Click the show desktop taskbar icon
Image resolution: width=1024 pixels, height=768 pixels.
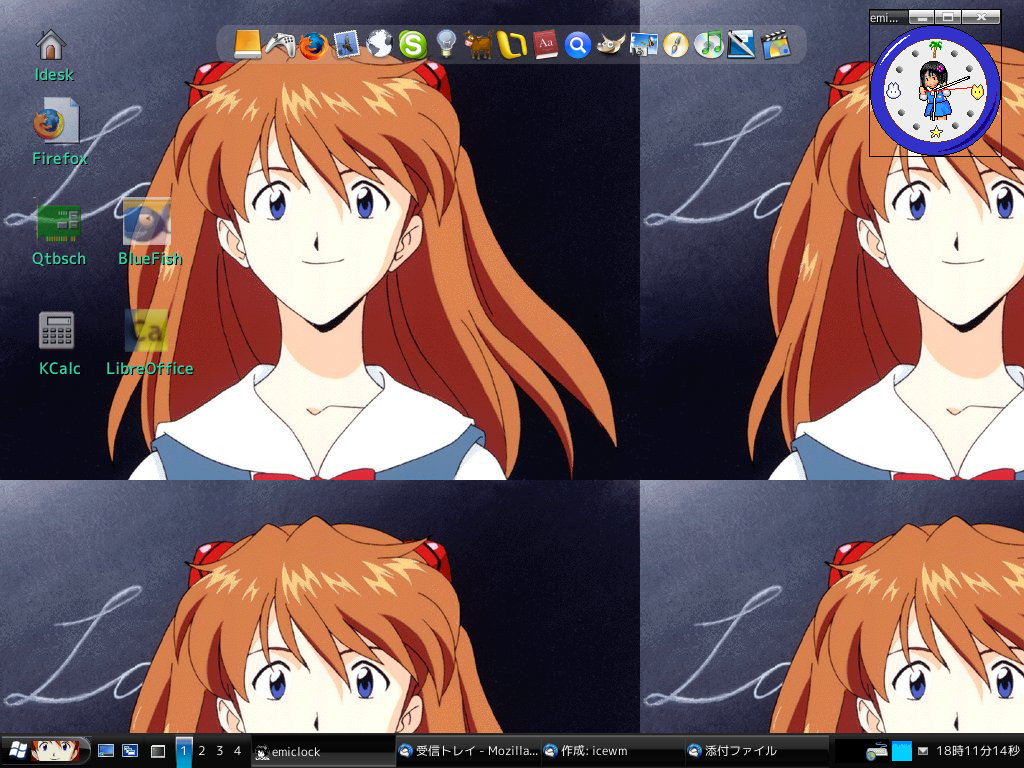[x=105, y=750]
